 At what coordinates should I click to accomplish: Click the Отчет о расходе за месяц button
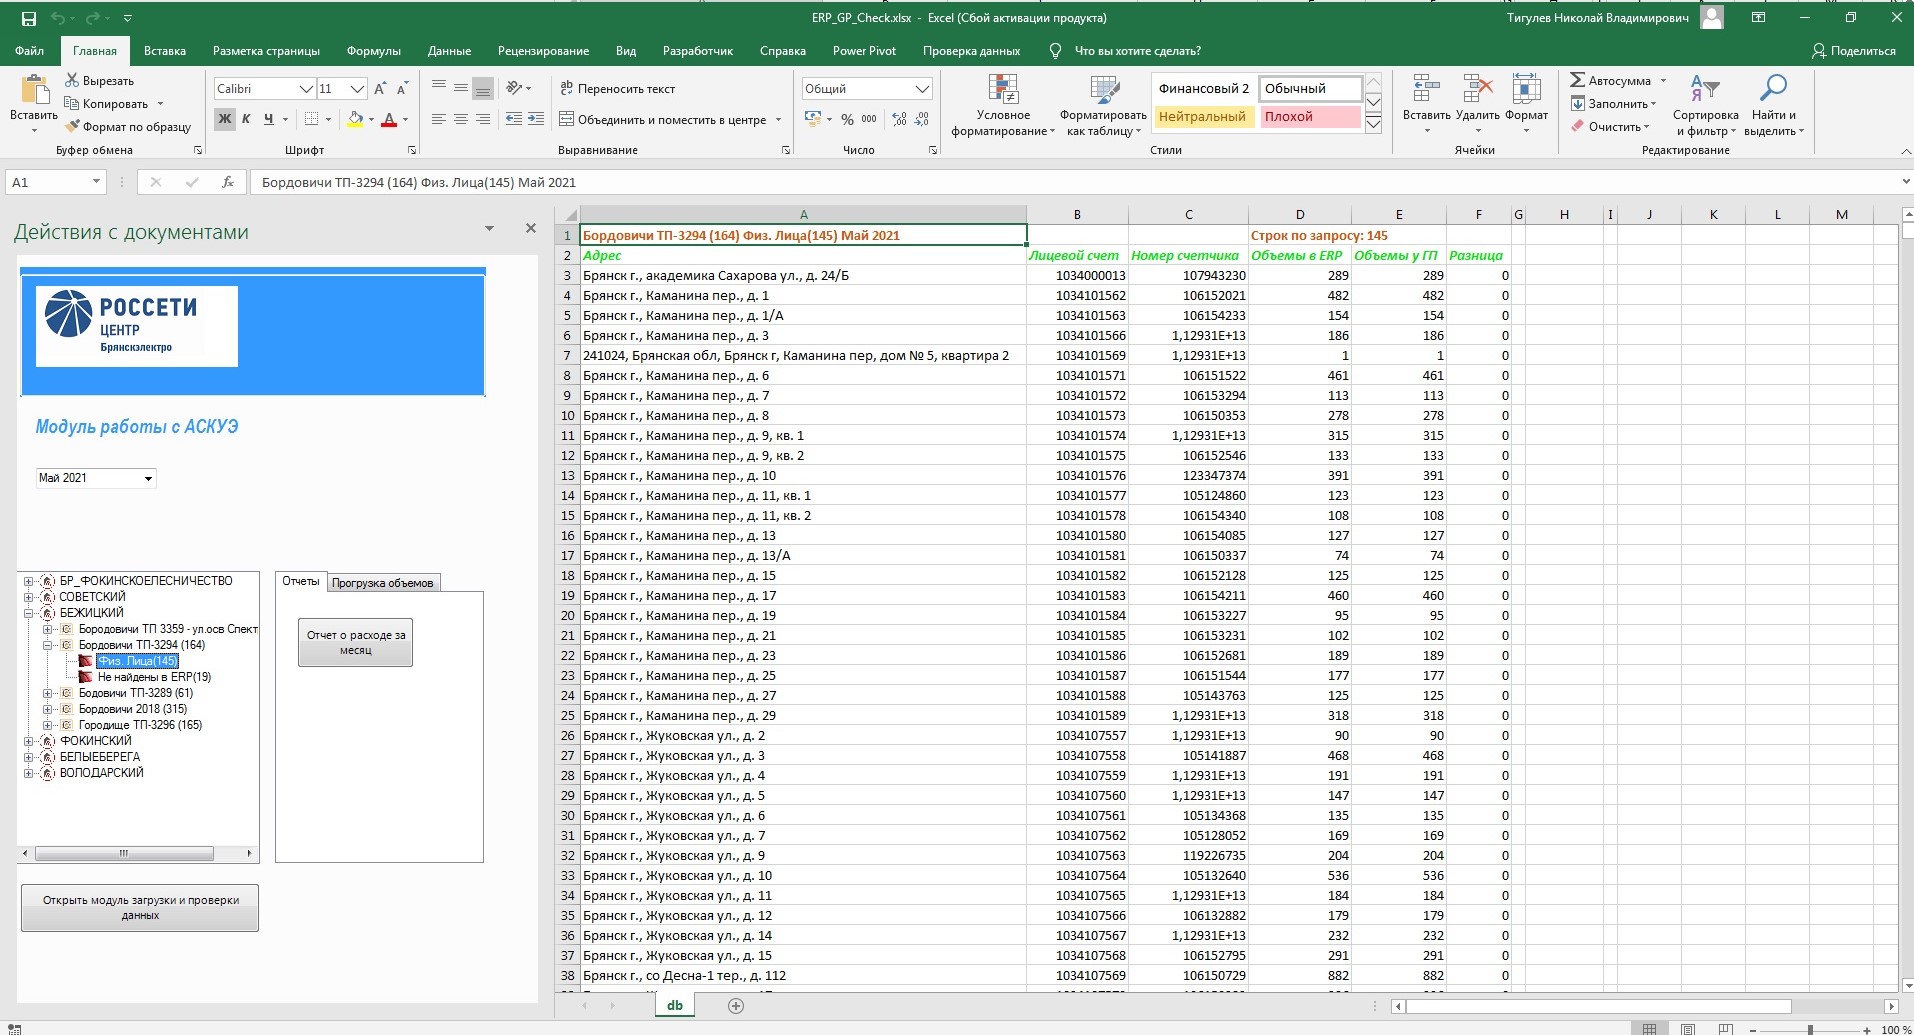(355, 643)
